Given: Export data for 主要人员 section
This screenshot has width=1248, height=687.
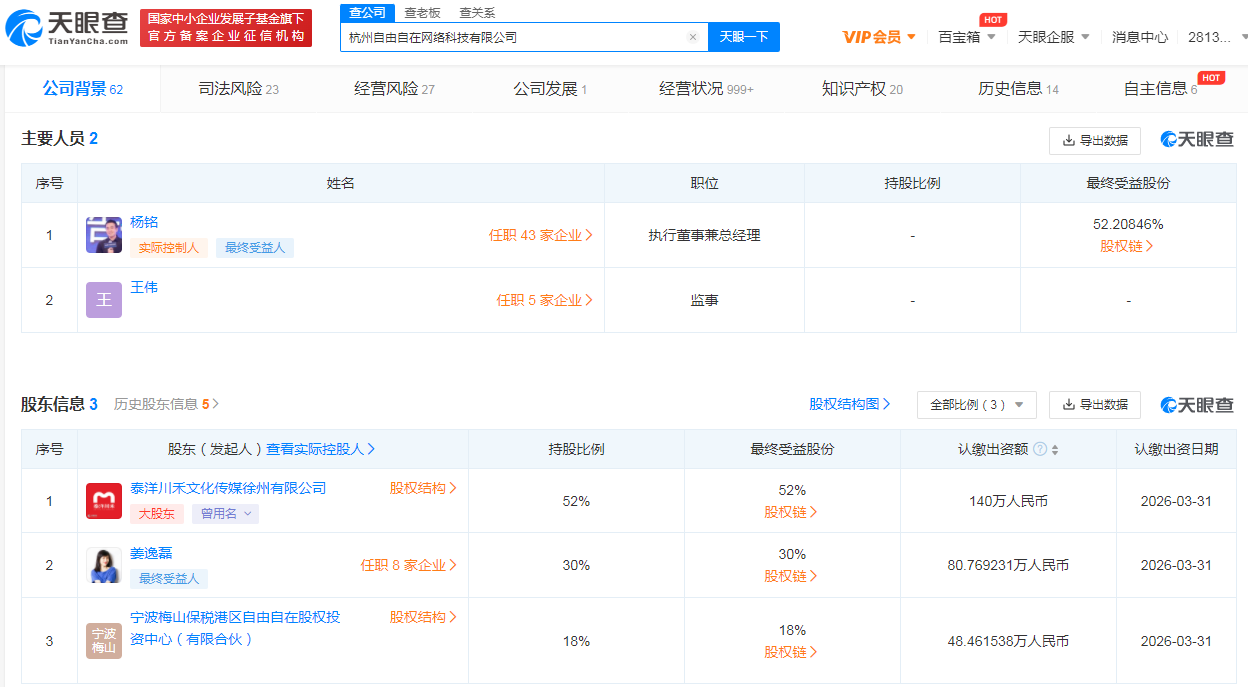Looking at the screenshot, I should (1095, 140).
